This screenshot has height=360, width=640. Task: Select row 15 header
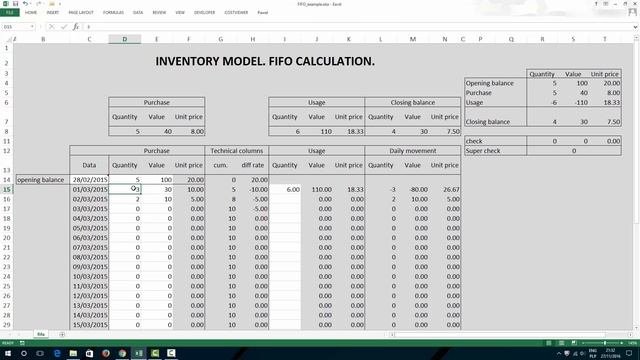[x=7, y=189]
